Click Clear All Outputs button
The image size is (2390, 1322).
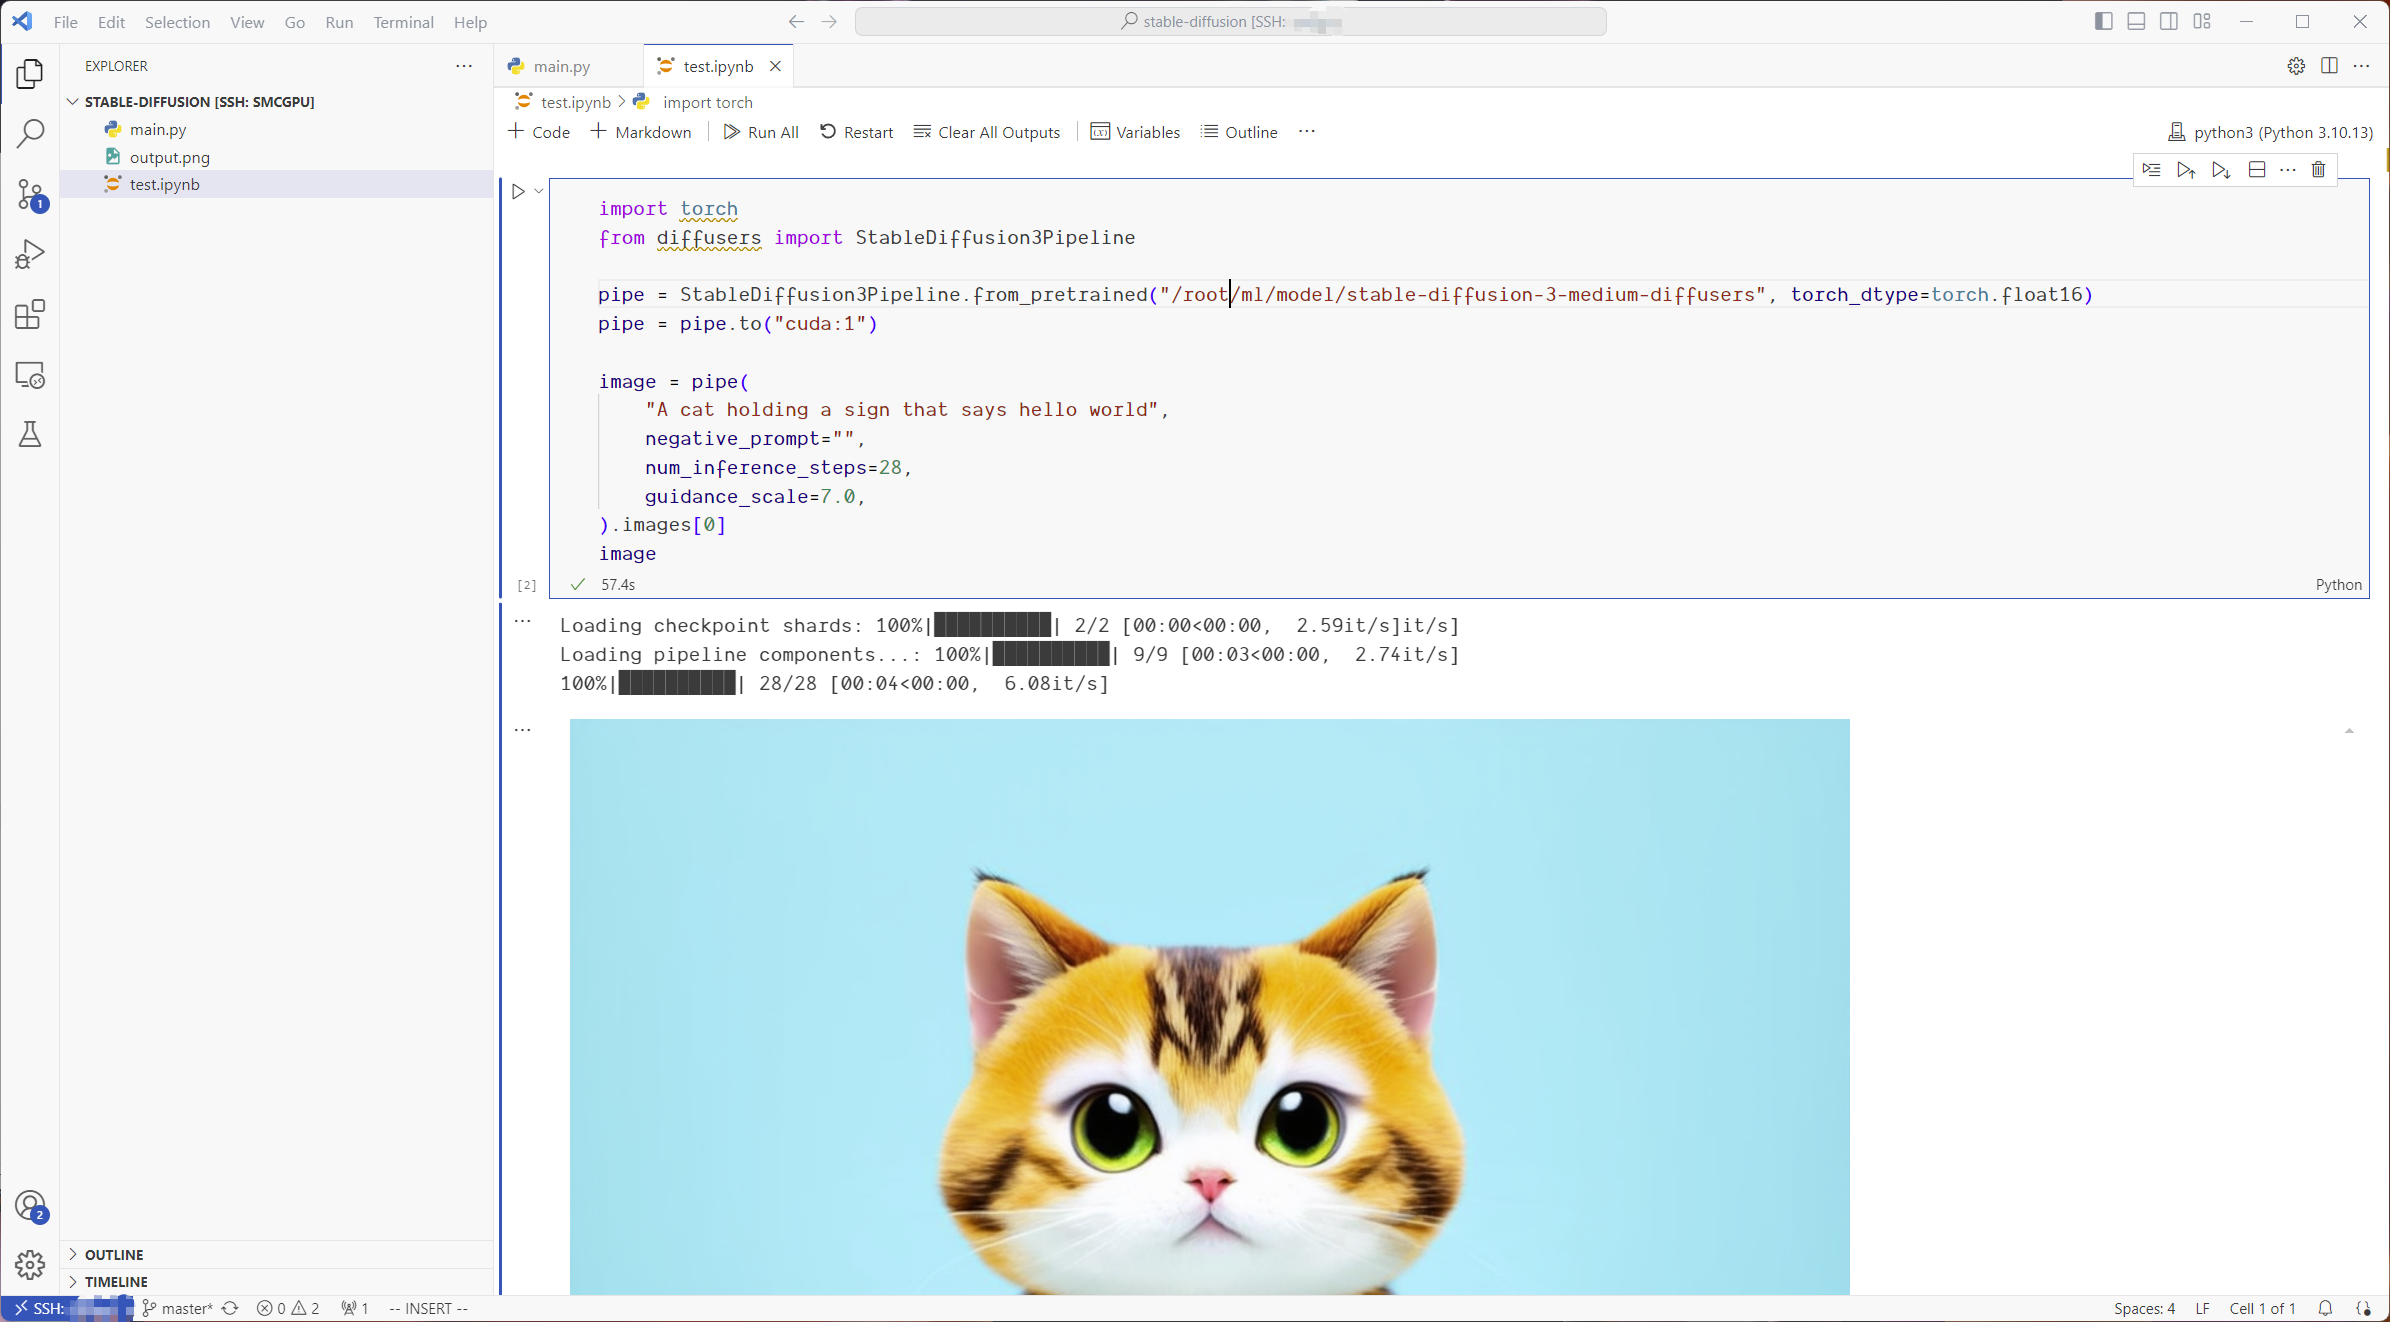pos(987,132)
